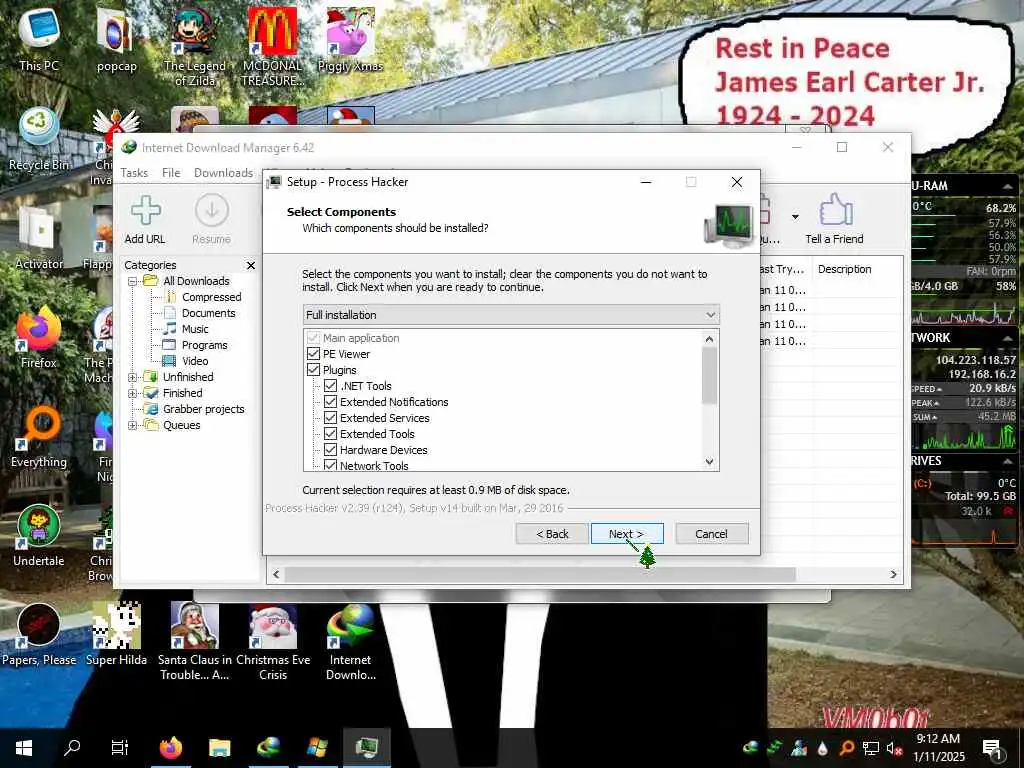Image resolution: width=1024 pixels, height=768 pixels.
Task: Open McDonald Treasure desktop icon
Action: [273, 44]
